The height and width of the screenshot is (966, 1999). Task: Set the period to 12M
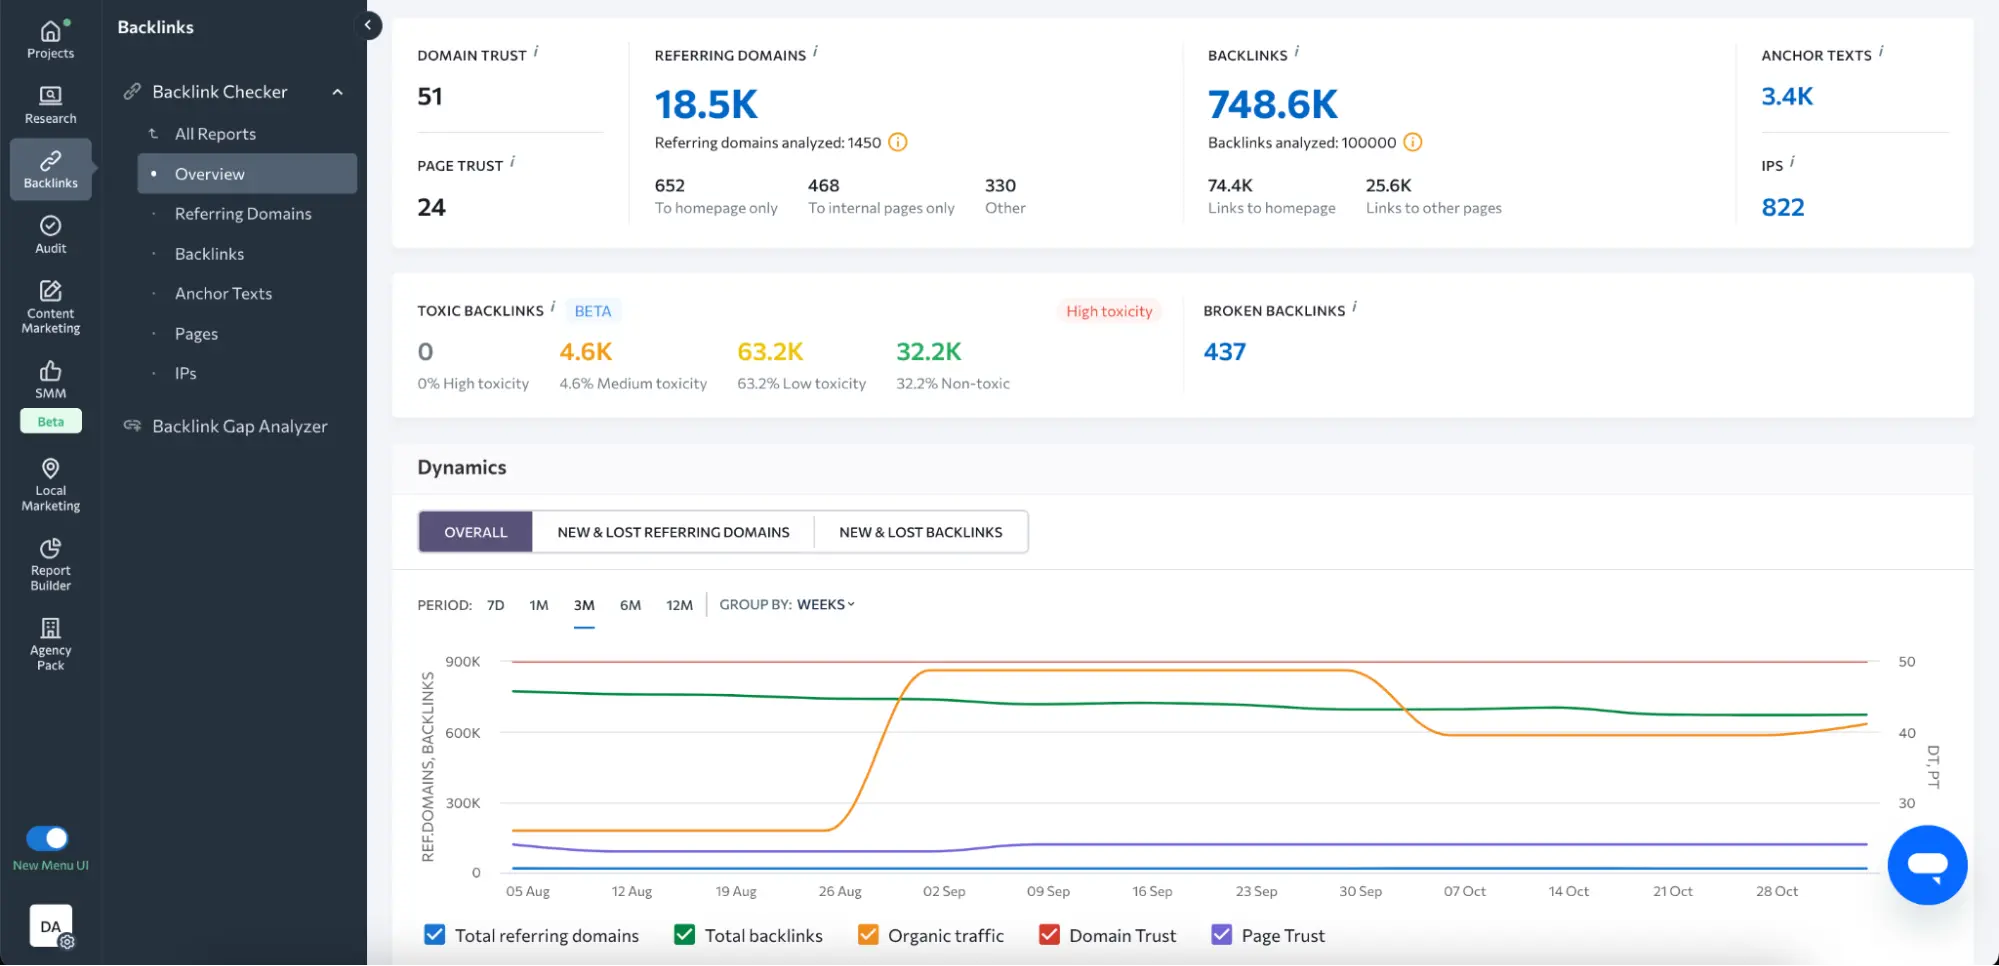pos(679,605)
